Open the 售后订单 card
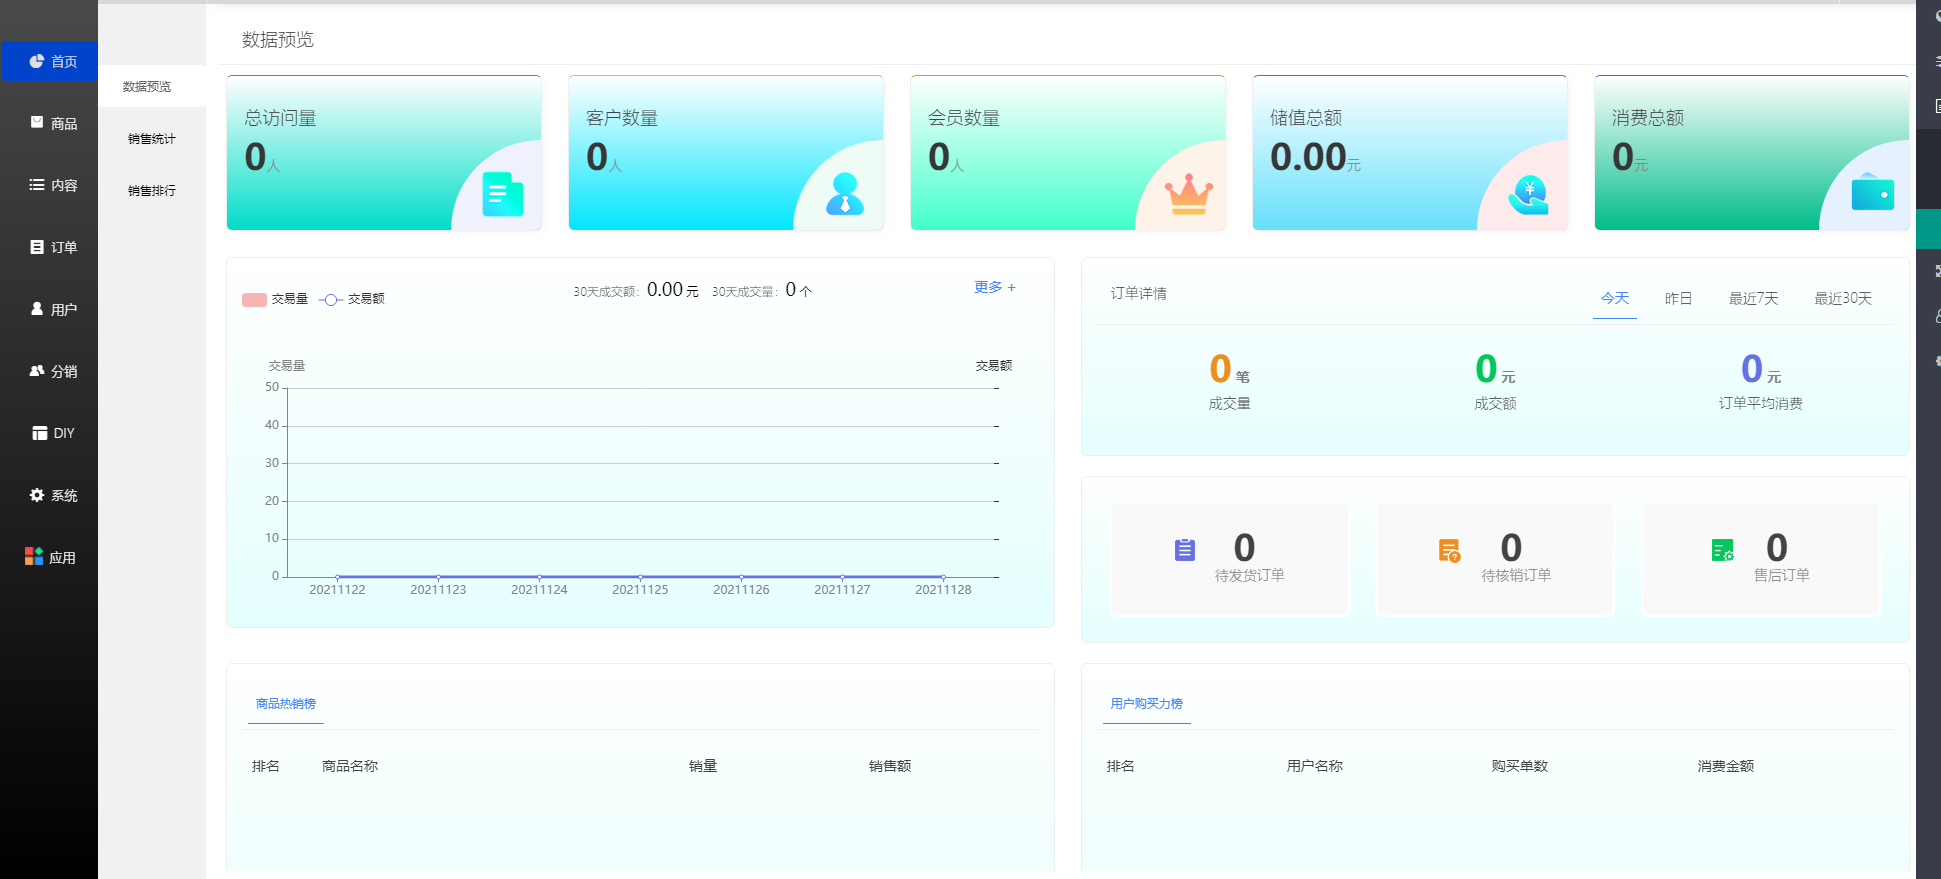 point(1761,560)
